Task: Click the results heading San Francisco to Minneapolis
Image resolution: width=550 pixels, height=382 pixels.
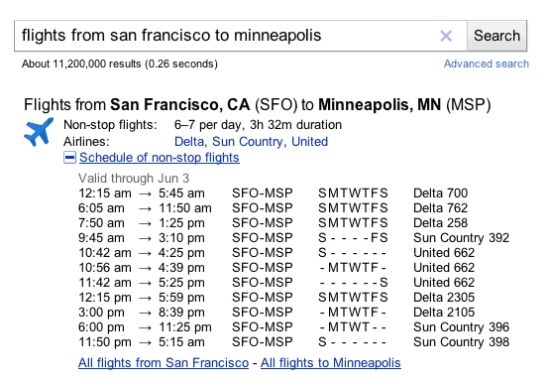Action: pos(257,105)
